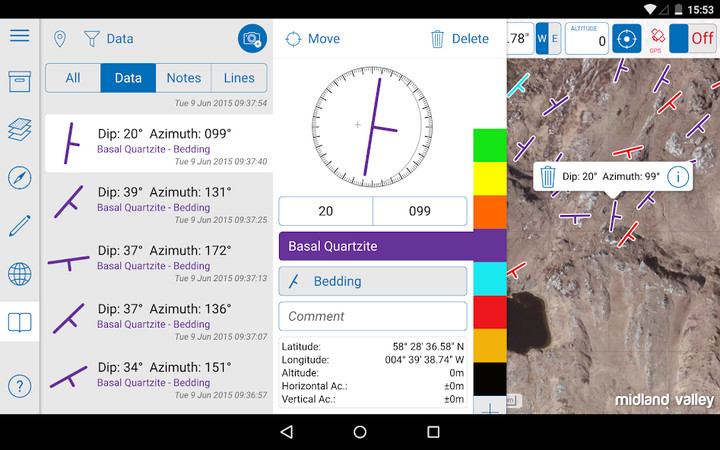
Task: Open the layers stack icon
Action: (19, 130)
